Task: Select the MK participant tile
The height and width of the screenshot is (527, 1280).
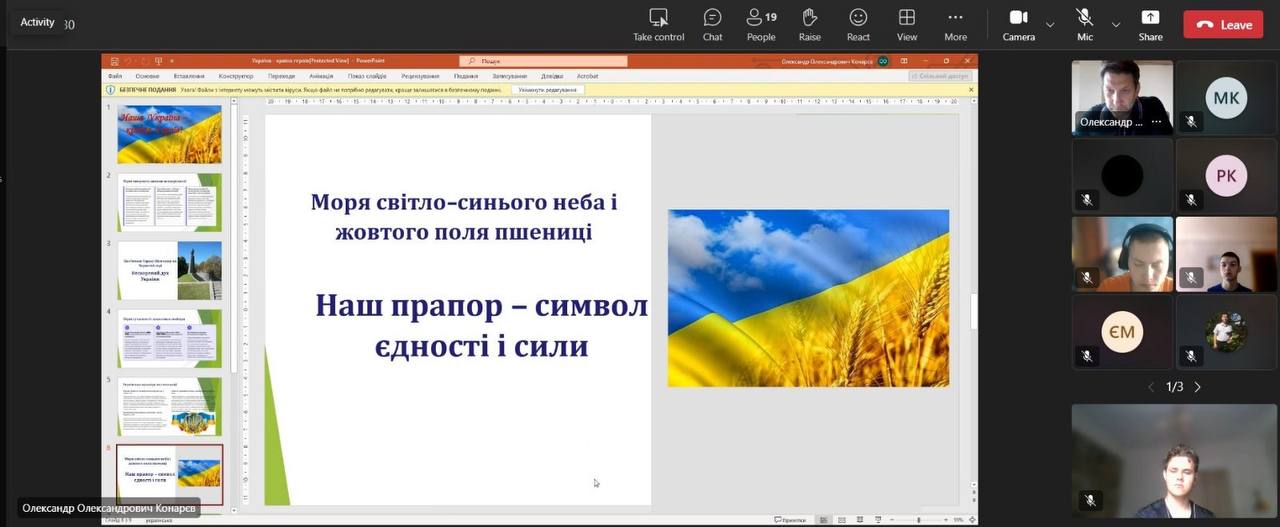Action: 1226,97
